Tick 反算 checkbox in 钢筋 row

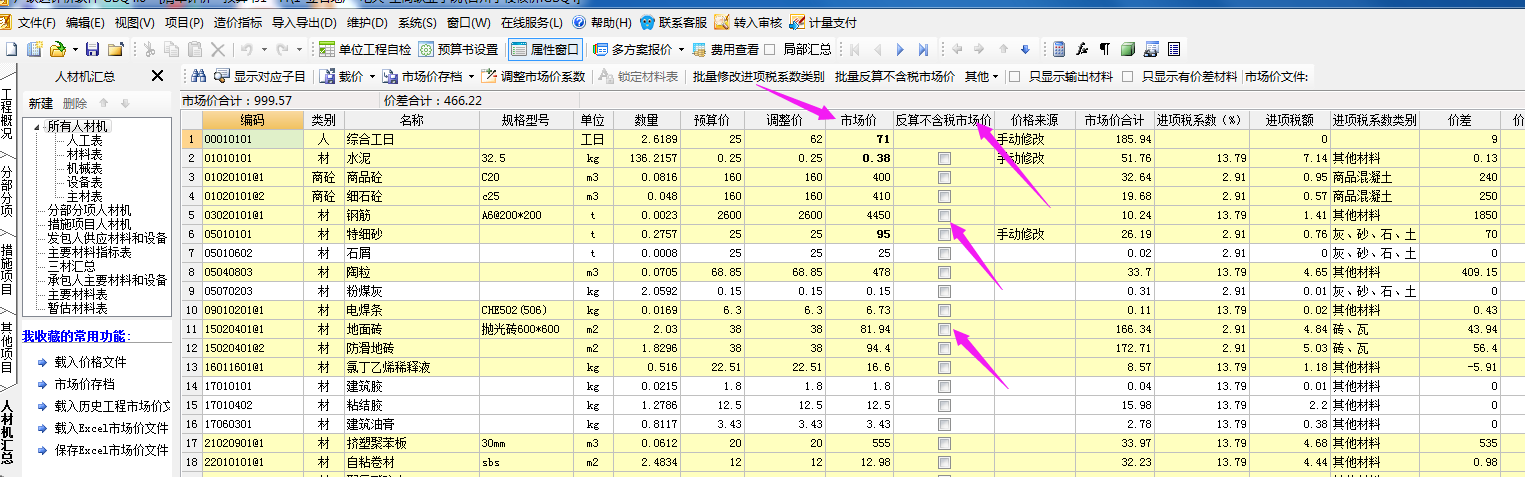pyautogui.click(x=944, y=215)
